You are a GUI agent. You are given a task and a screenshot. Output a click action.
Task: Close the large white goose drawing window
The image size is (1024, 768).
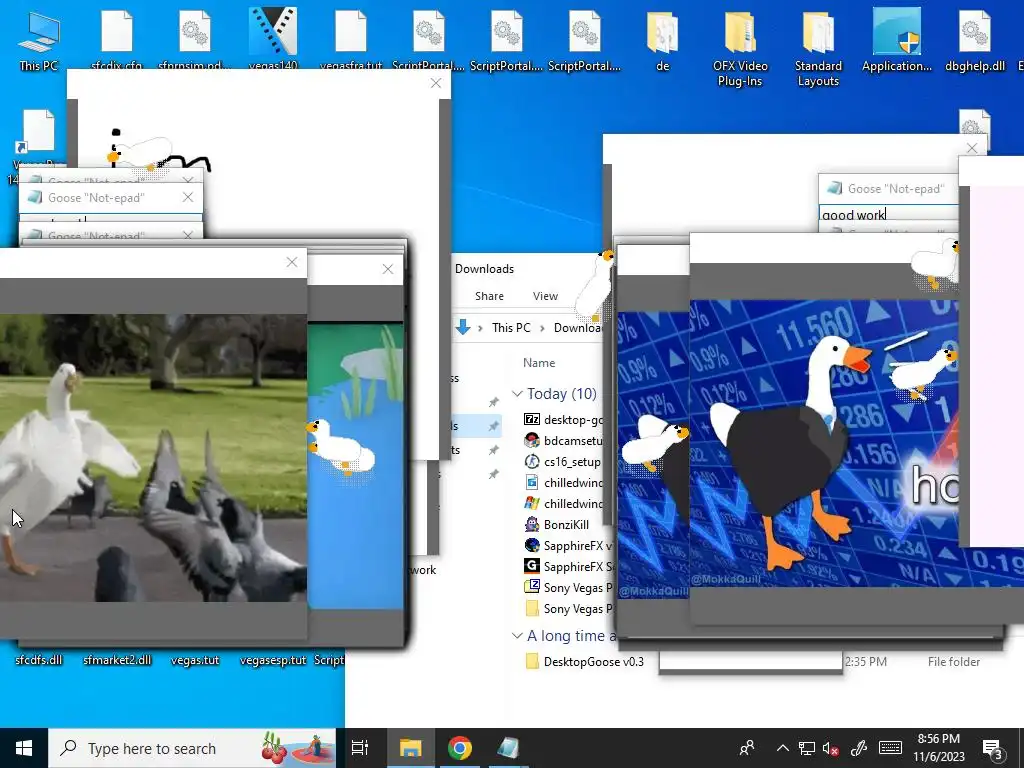click(436, 84)
